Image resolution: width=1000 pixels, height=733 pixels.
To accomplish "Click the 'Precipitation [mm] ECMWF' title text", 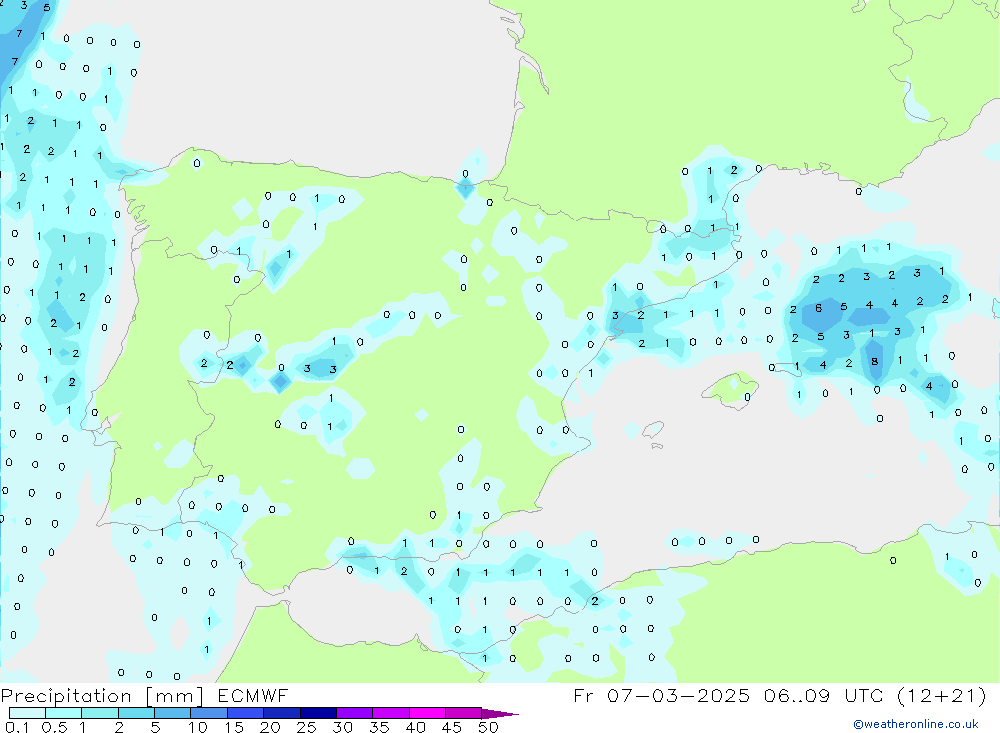I will coord(145,696).
